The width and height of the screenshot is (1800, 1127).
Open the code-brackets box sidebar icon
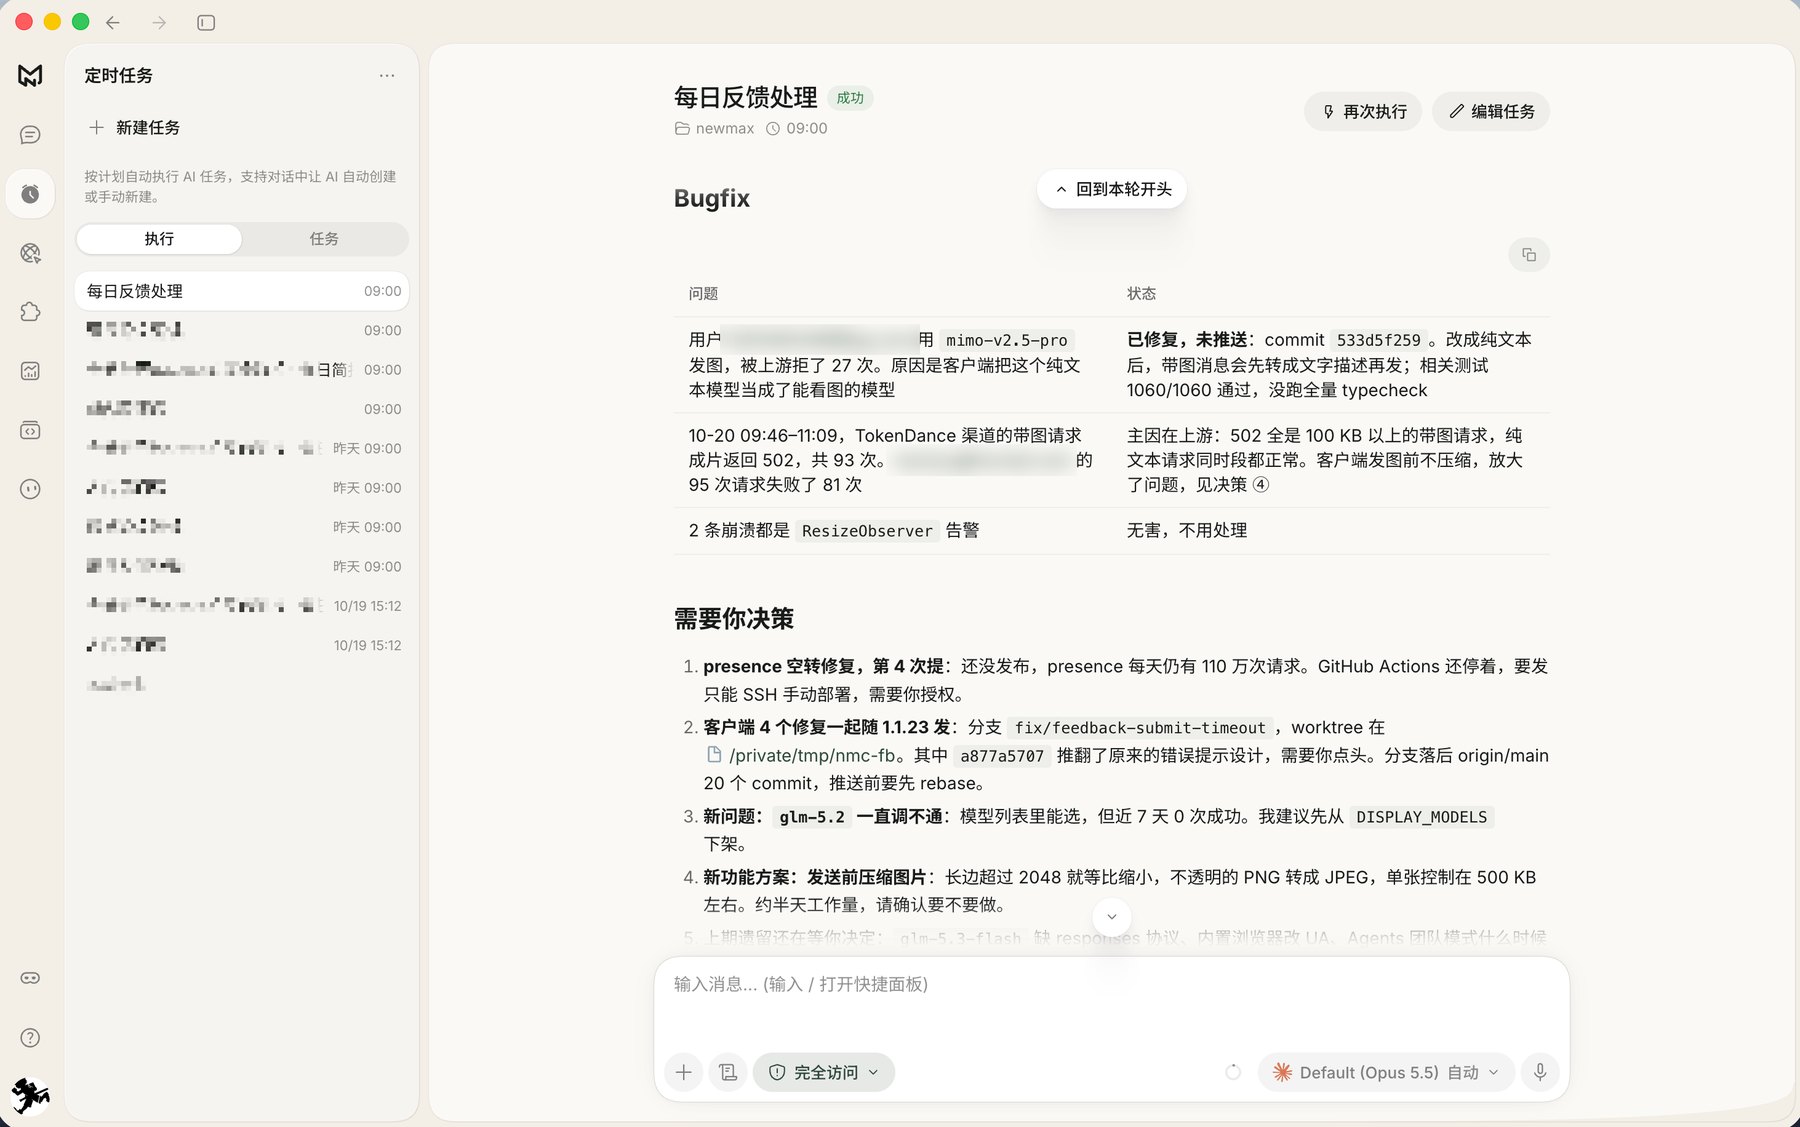click(x=30, y=430)
